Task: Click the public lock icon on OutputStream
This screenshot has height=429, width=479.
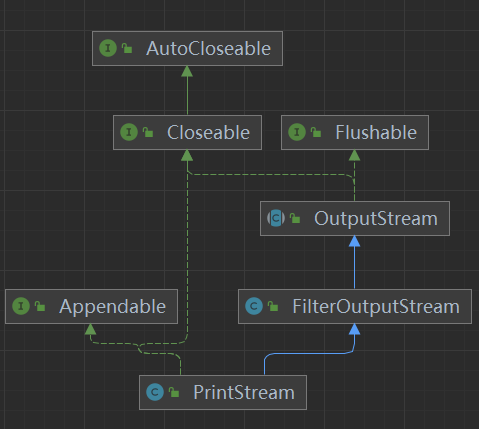Action: [295, 218]
